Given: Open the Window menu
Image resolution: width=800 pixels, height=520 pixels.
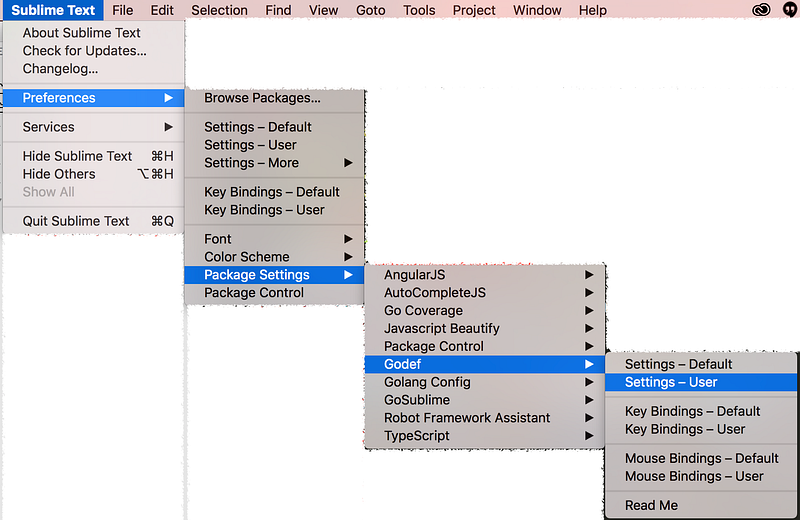Looking at the screenshot, I should click(537, 10).
